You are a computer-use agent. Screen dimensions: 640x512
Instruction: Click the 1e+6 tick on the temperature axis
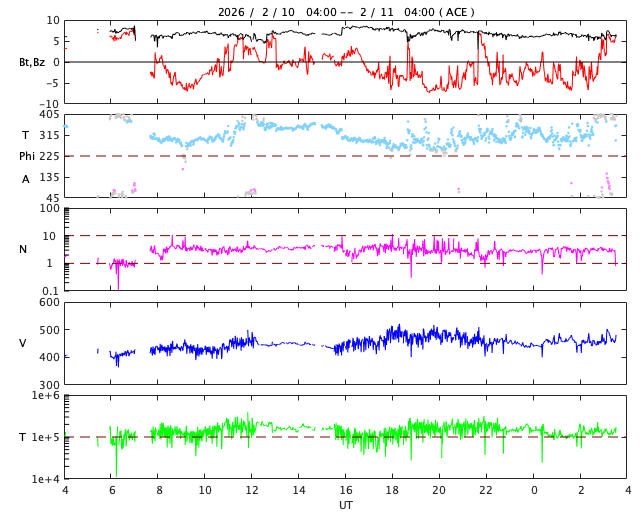(45, 396)
